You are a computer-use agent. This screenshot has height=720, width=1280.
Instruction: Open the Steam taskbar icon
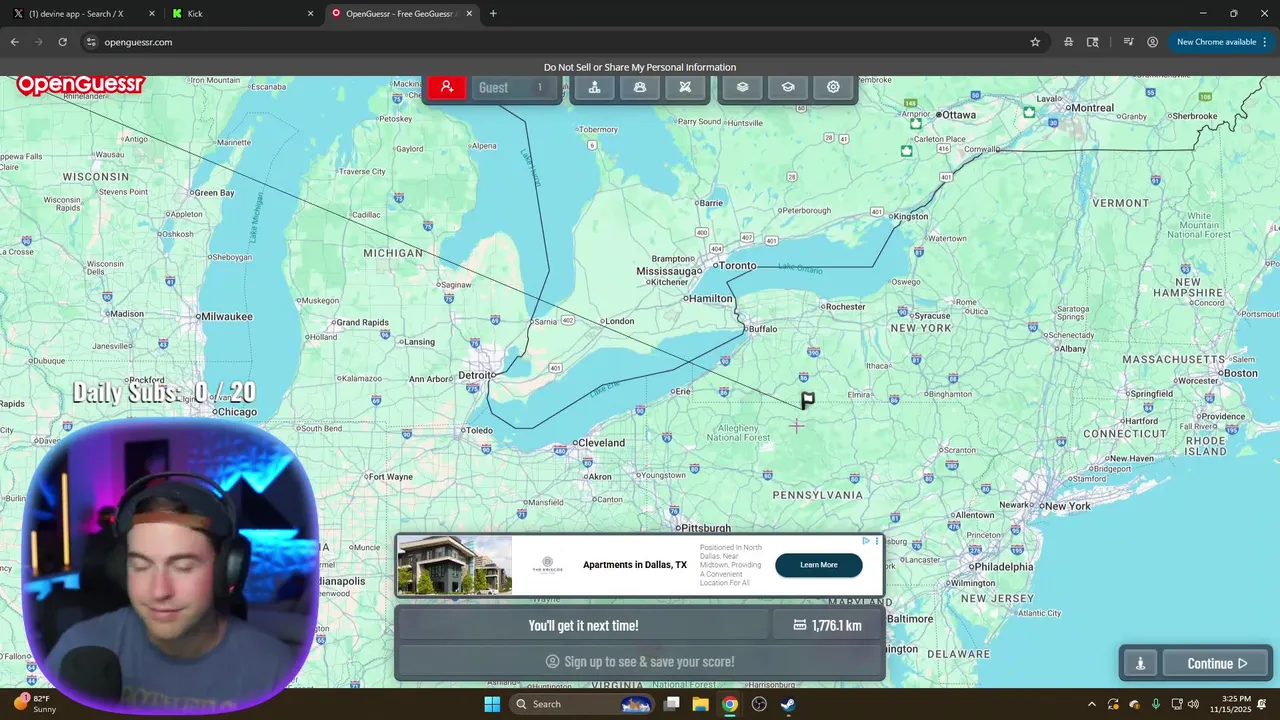click(788, 704)
